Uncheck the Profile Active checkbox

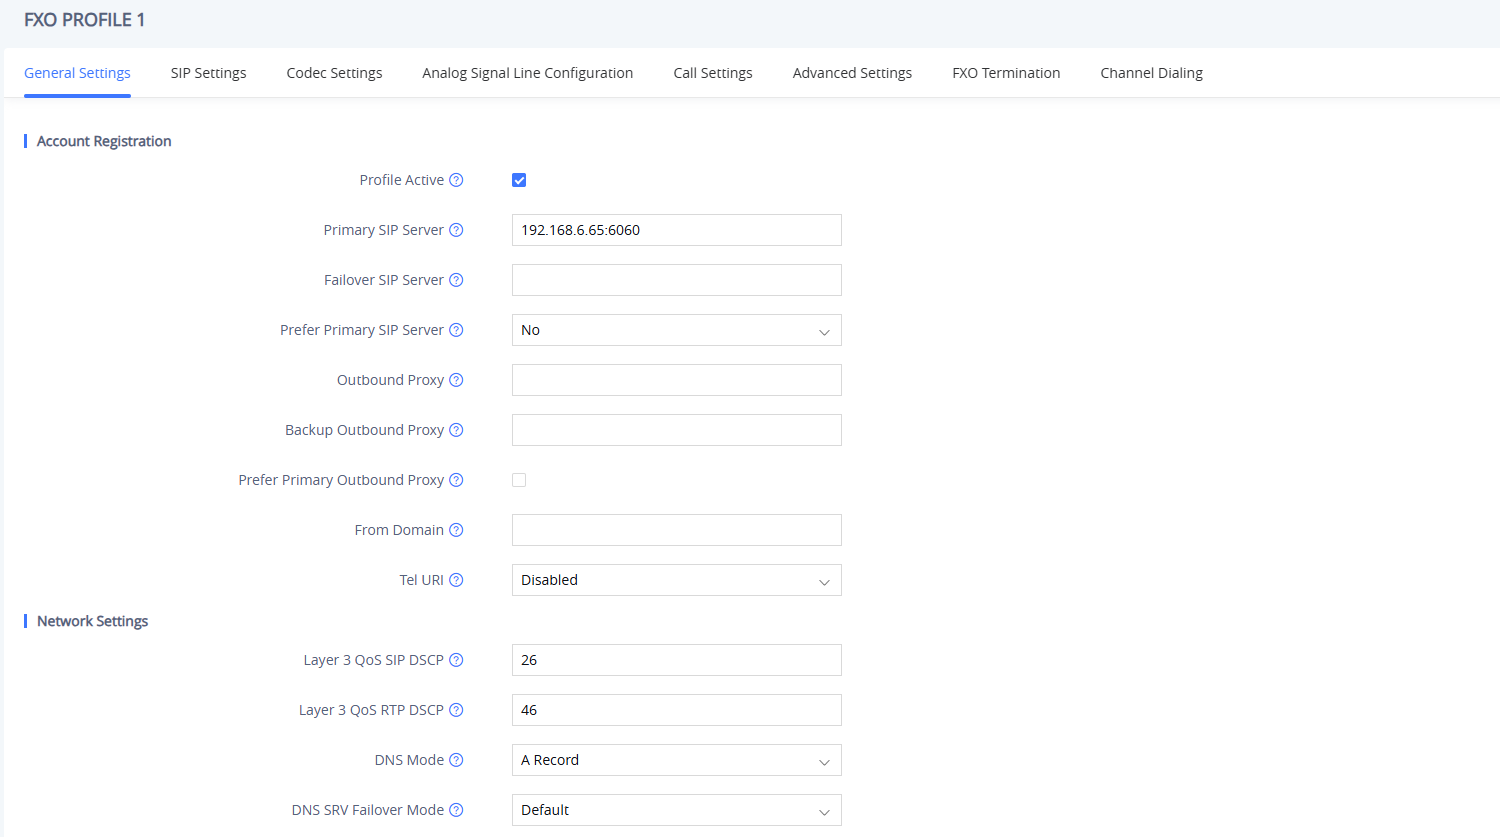(x=519, y=180)
